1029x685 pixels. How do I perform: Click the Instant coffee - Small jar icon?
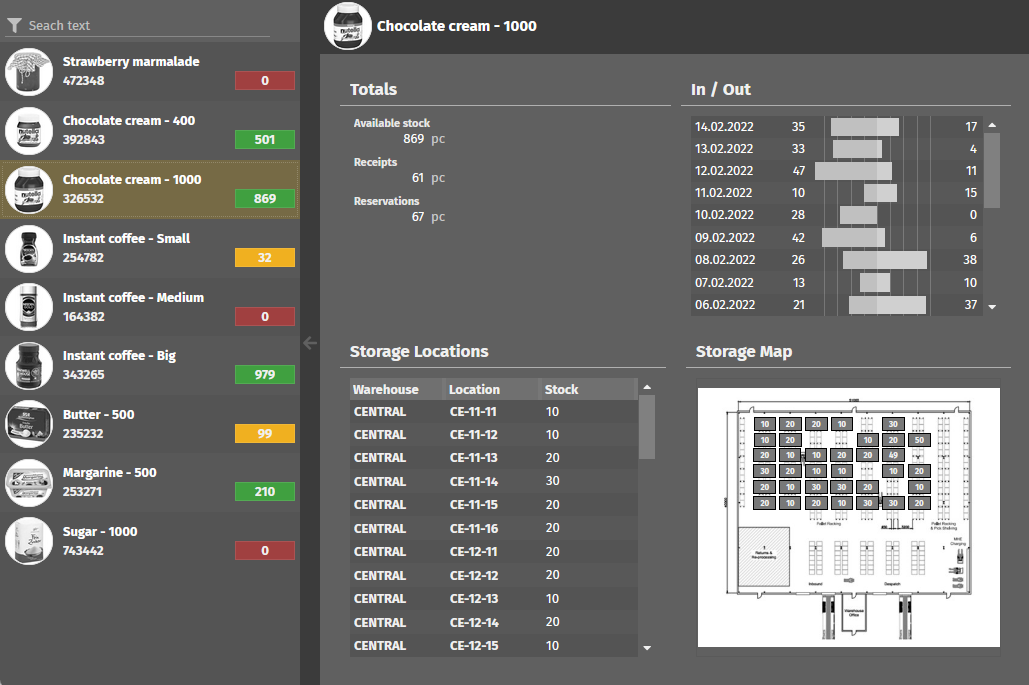click(x=29, y=248)
